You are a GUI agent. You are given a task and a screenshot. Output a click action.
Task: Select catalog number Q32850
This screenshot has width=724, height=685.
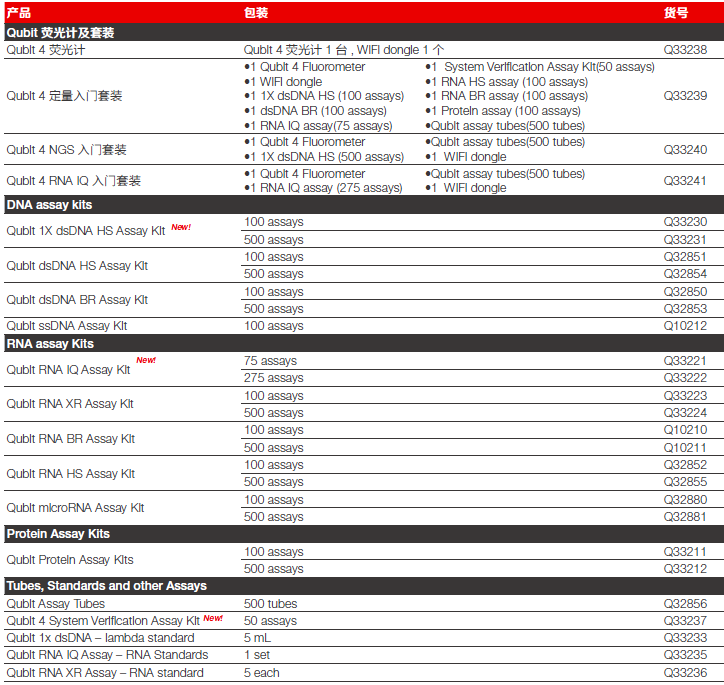(x=685, y=292)
